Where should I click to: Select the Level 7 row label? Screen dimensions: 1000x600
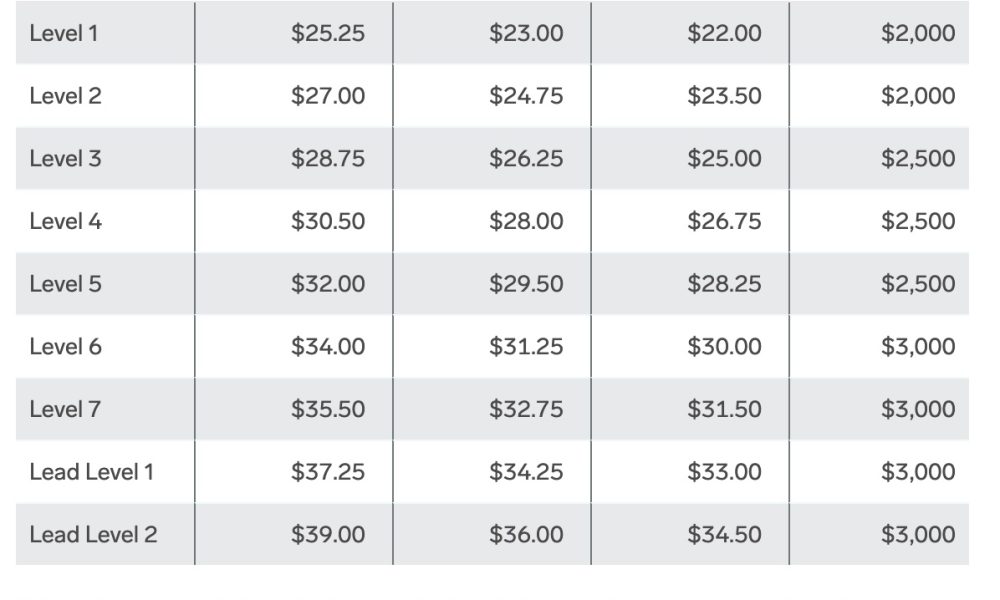(65, 409)
